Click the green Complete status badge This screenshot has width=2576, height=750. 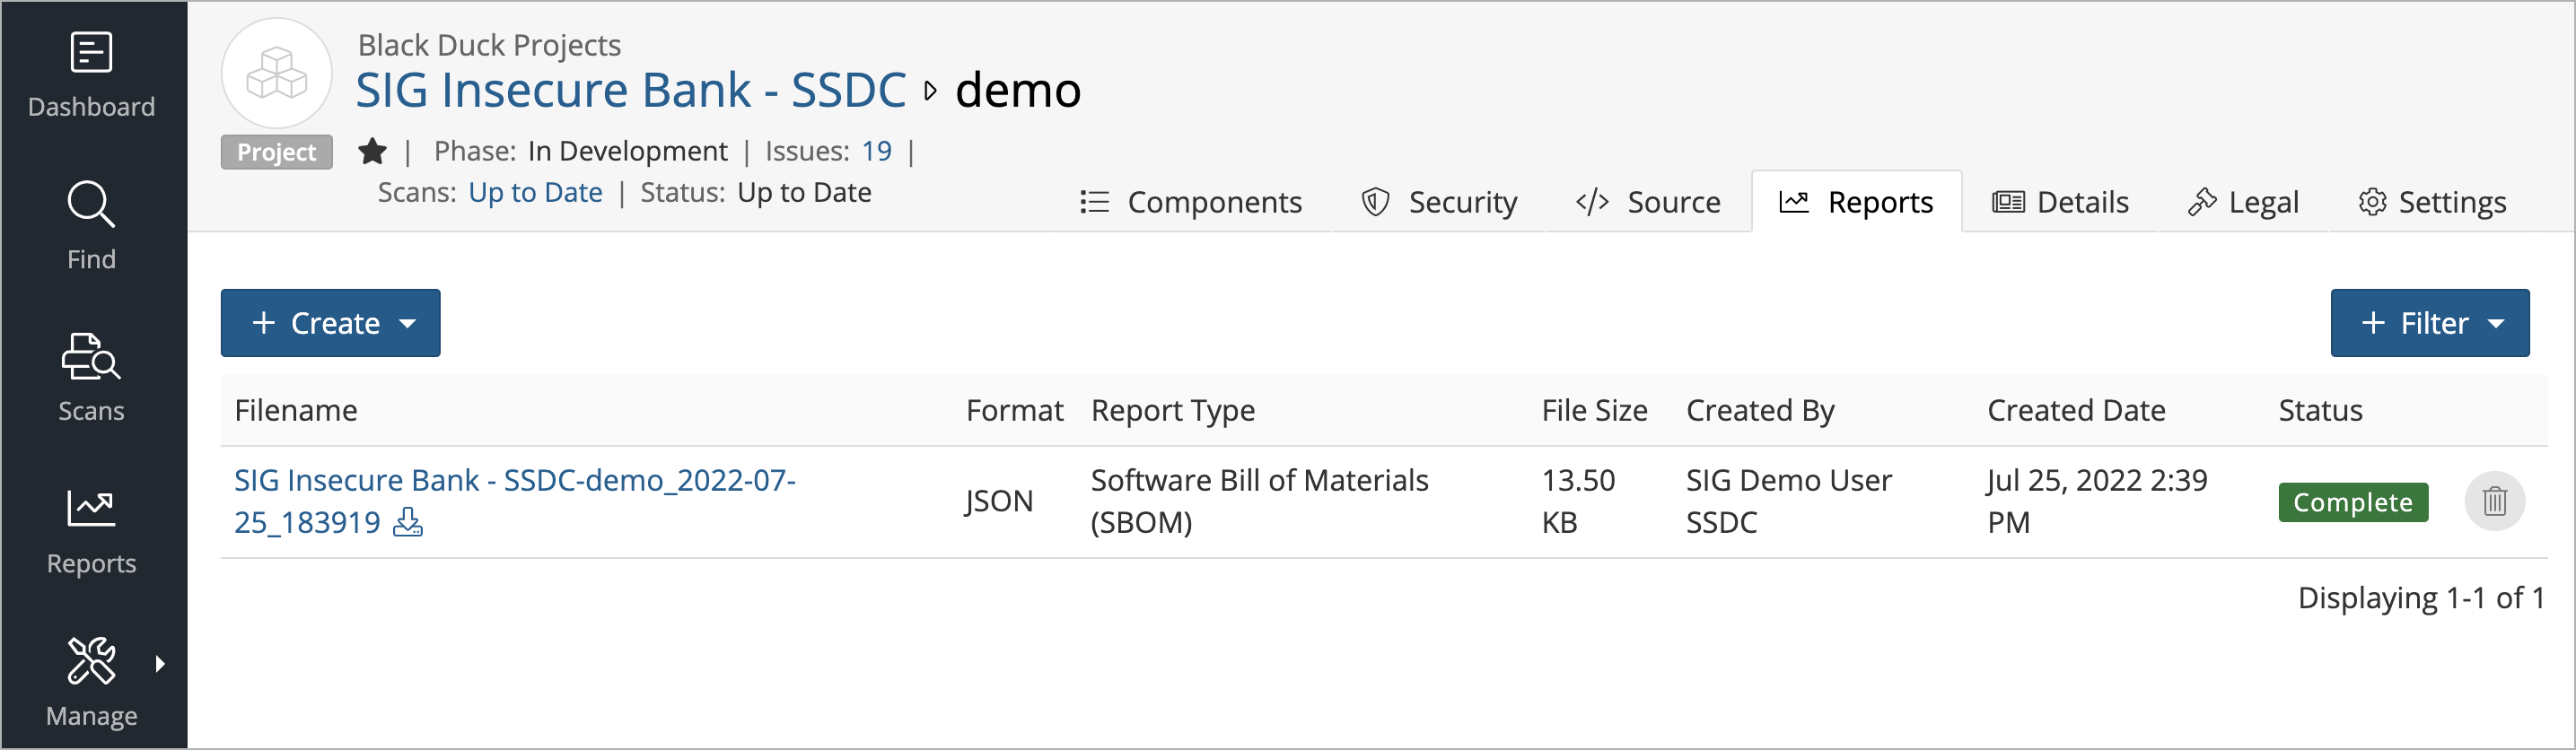2352,502
